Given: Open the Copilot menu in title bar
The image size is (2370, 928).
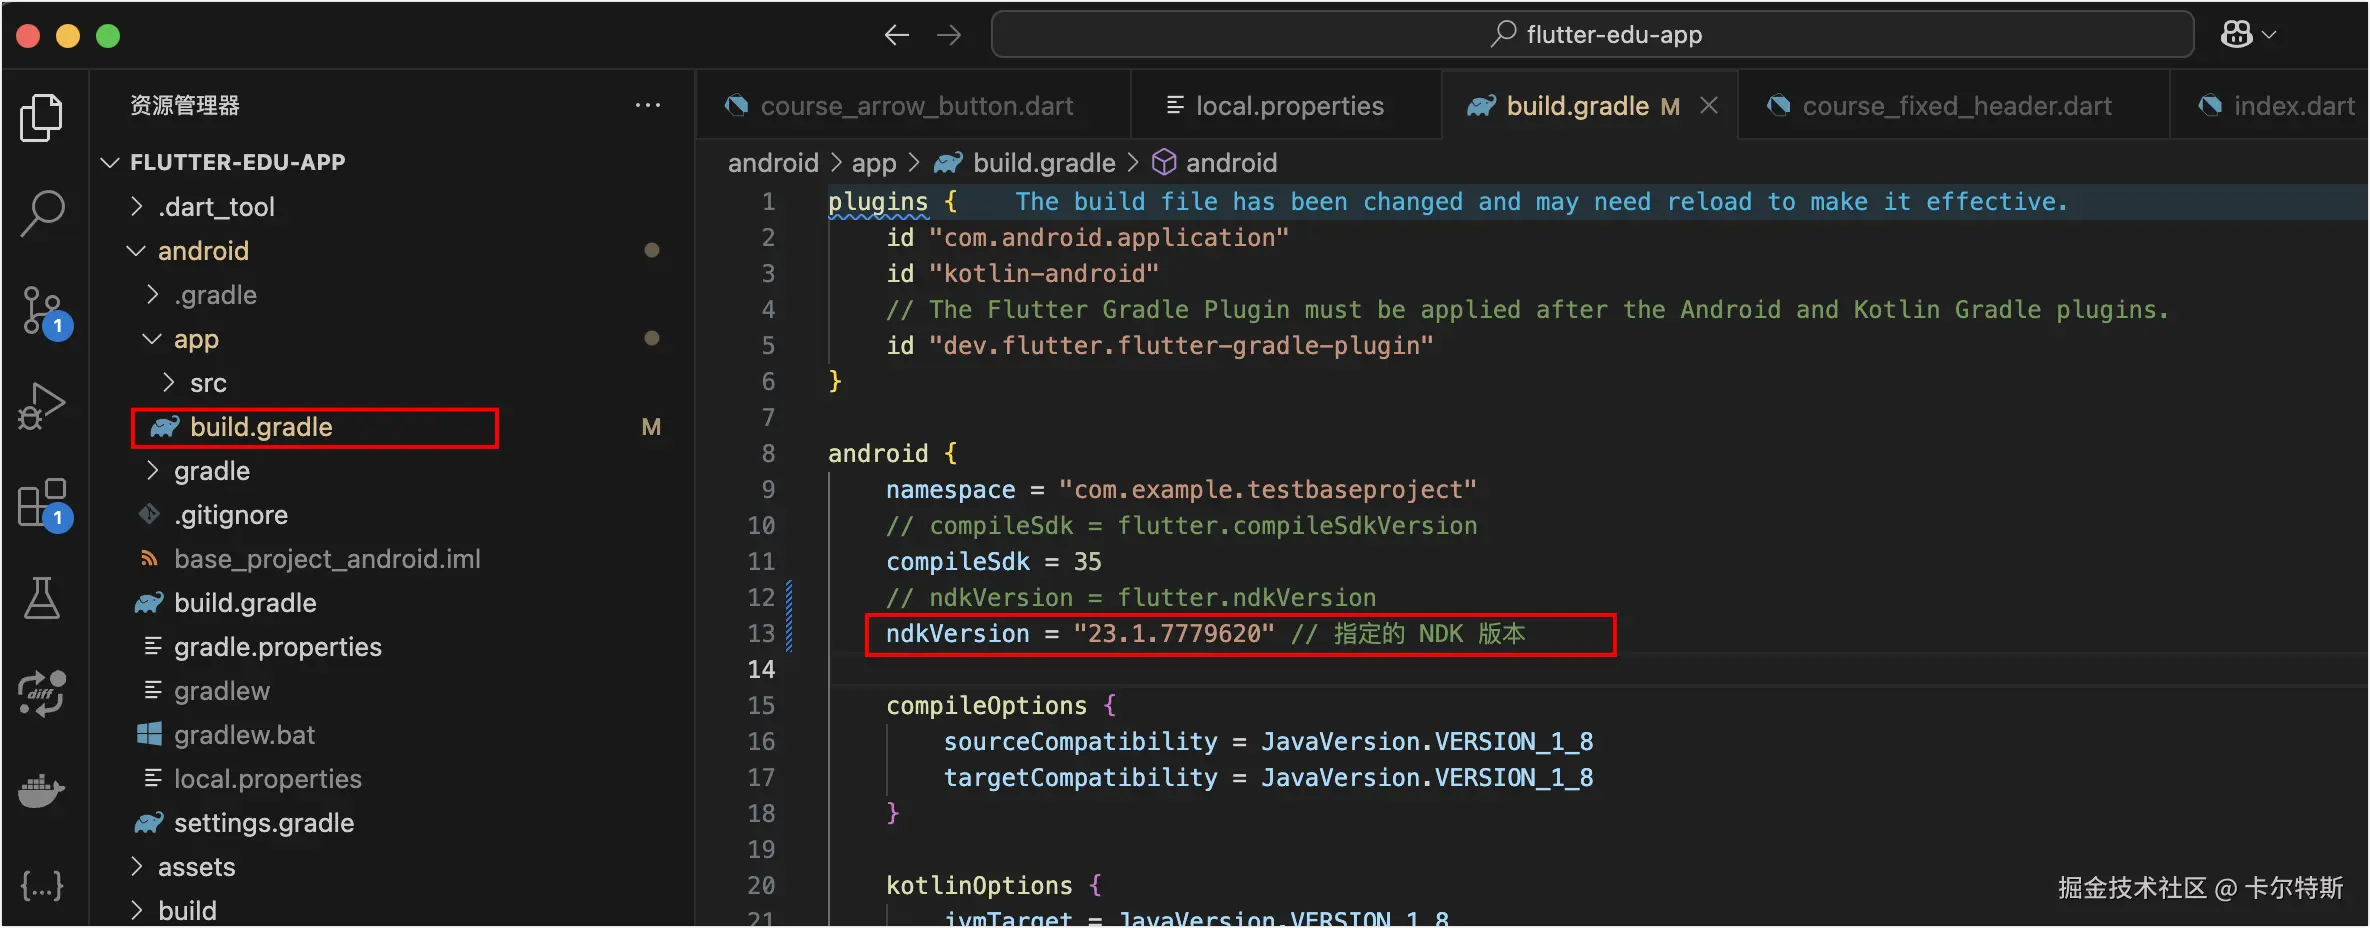Looking at the screenshot, I should (x=2248, y=35).
